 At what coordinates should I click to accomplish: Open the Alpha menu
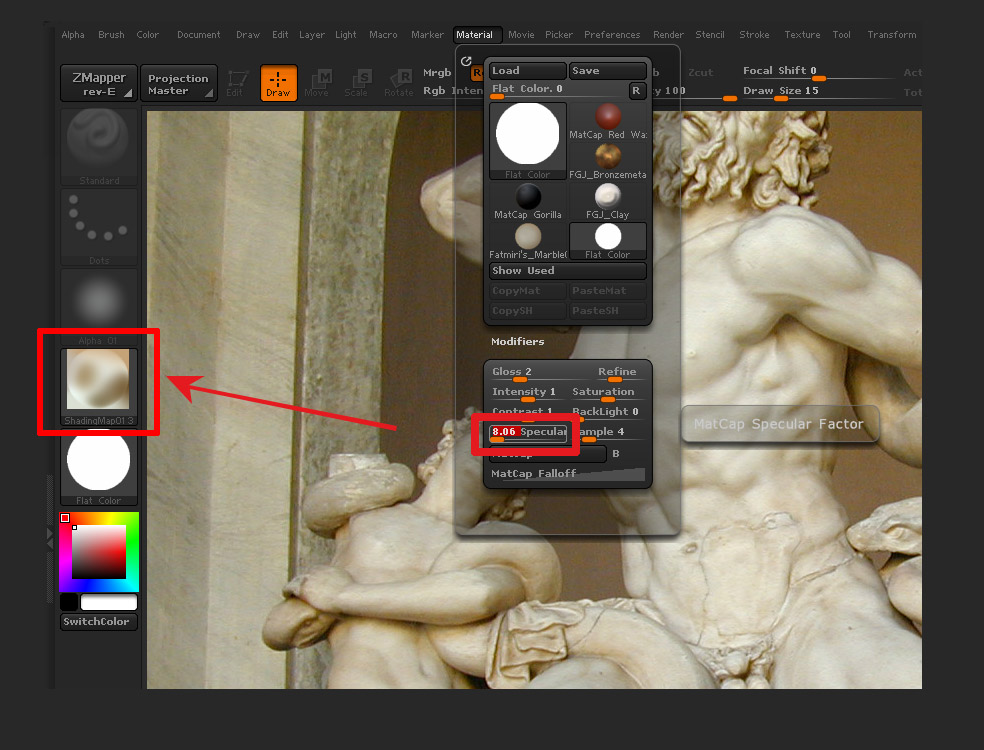[73, 35]
